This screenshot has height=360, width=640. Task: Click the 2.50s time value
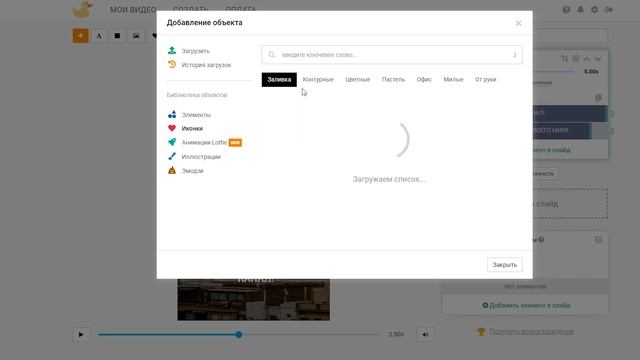point(396,334)
